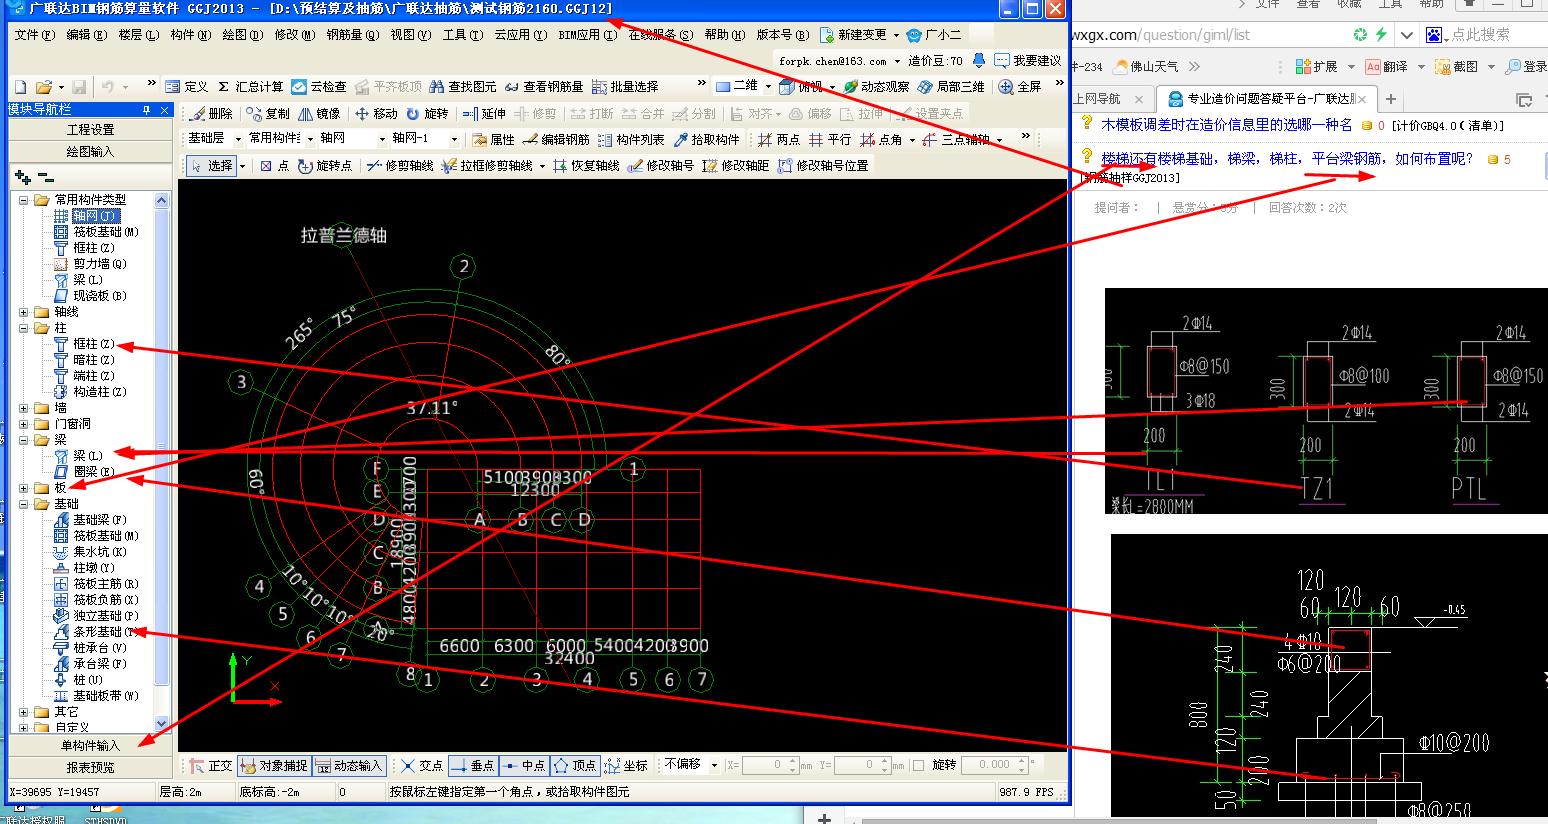This screenshot has width=1548, height=824.
Task: Click the 单构件输入 navigation button
Action: (x=90, y=746)
